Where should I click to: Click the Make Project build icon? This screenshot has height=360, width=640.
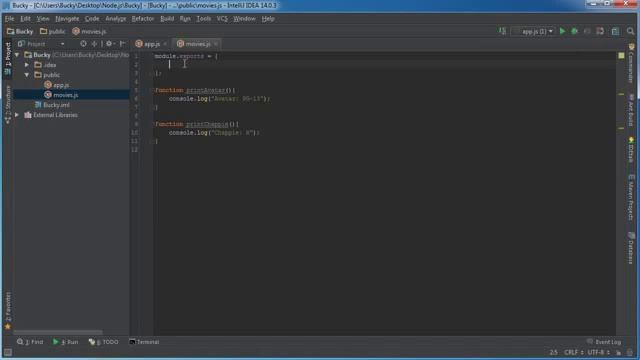point(502,31)
